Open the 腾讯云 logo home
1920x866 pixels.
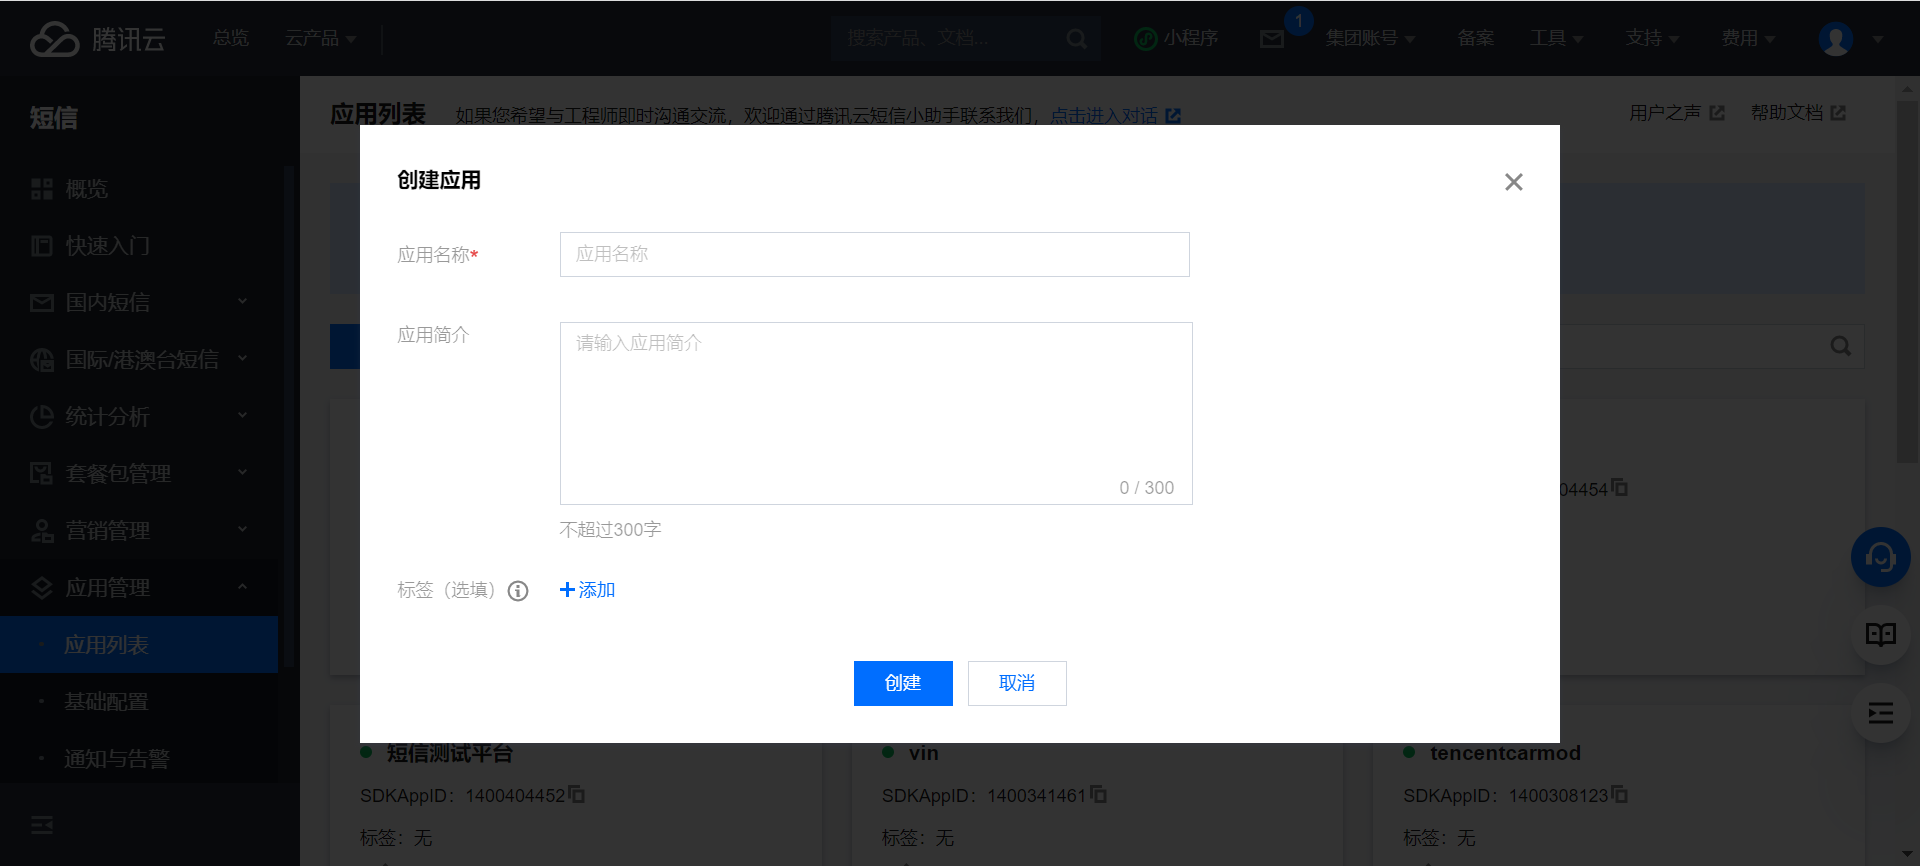pyautogui.click(x=97, y=39)
